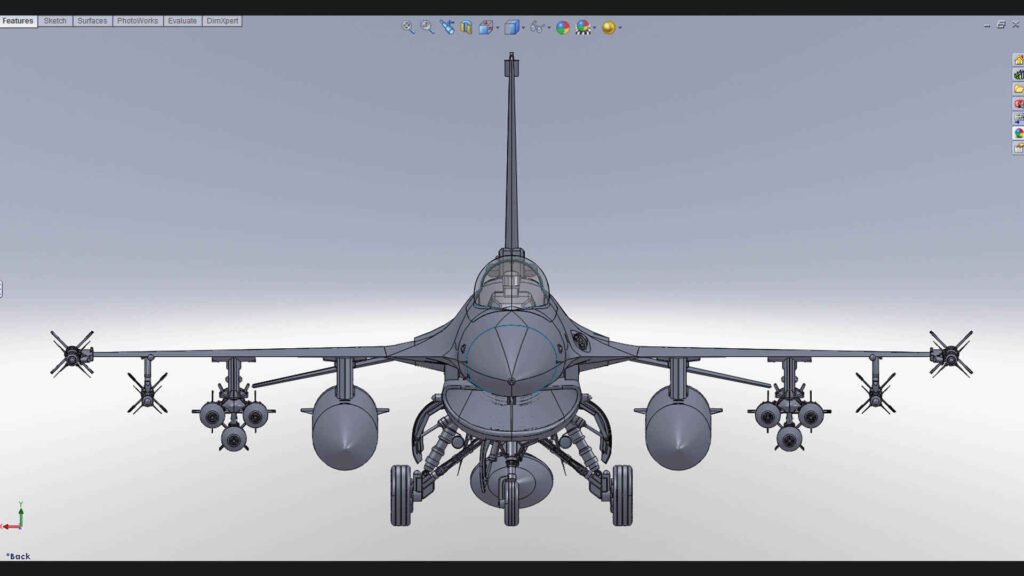Open the Design Library task pane icon
This screenshot has height=576, width=1024.
point(1018,74)
